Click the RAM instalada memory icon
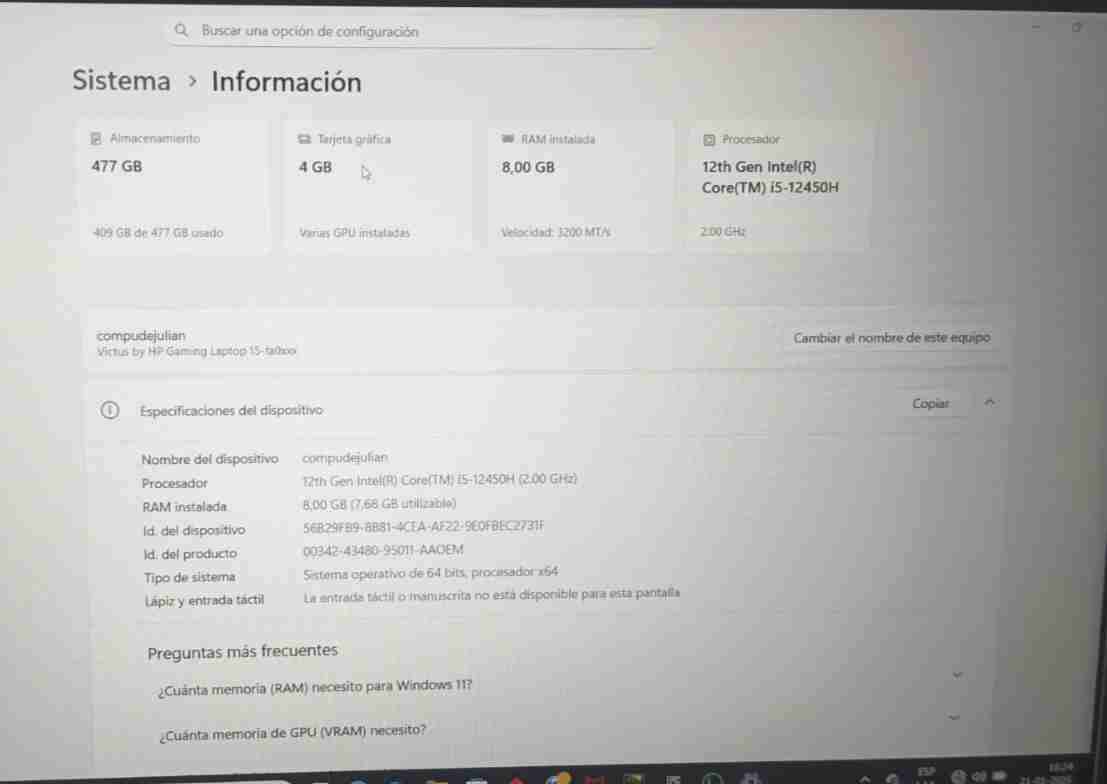Image resolution: width=1107 pixels, height=784 pixels. click(508, 139)
